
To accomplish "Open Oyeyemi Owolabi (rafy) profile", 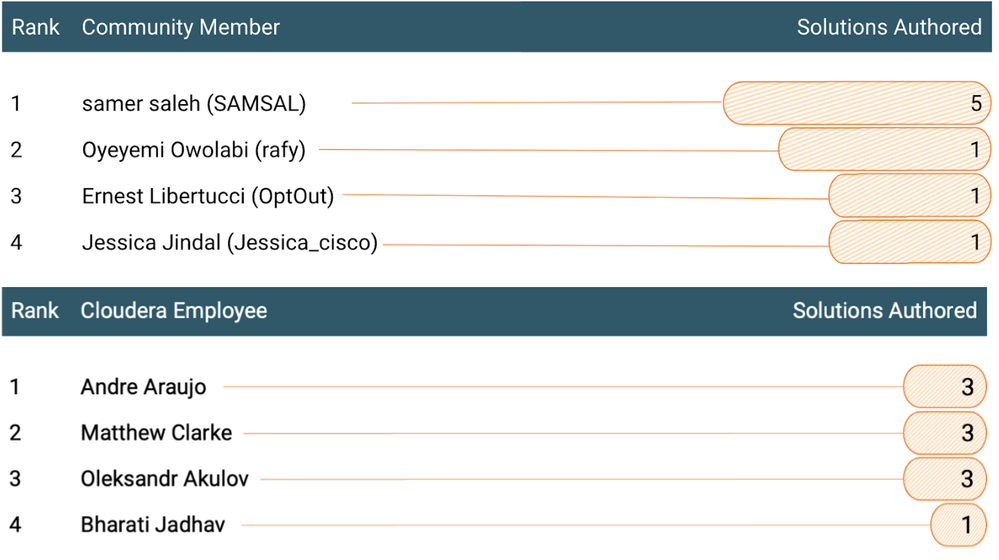I will [193, 151].
